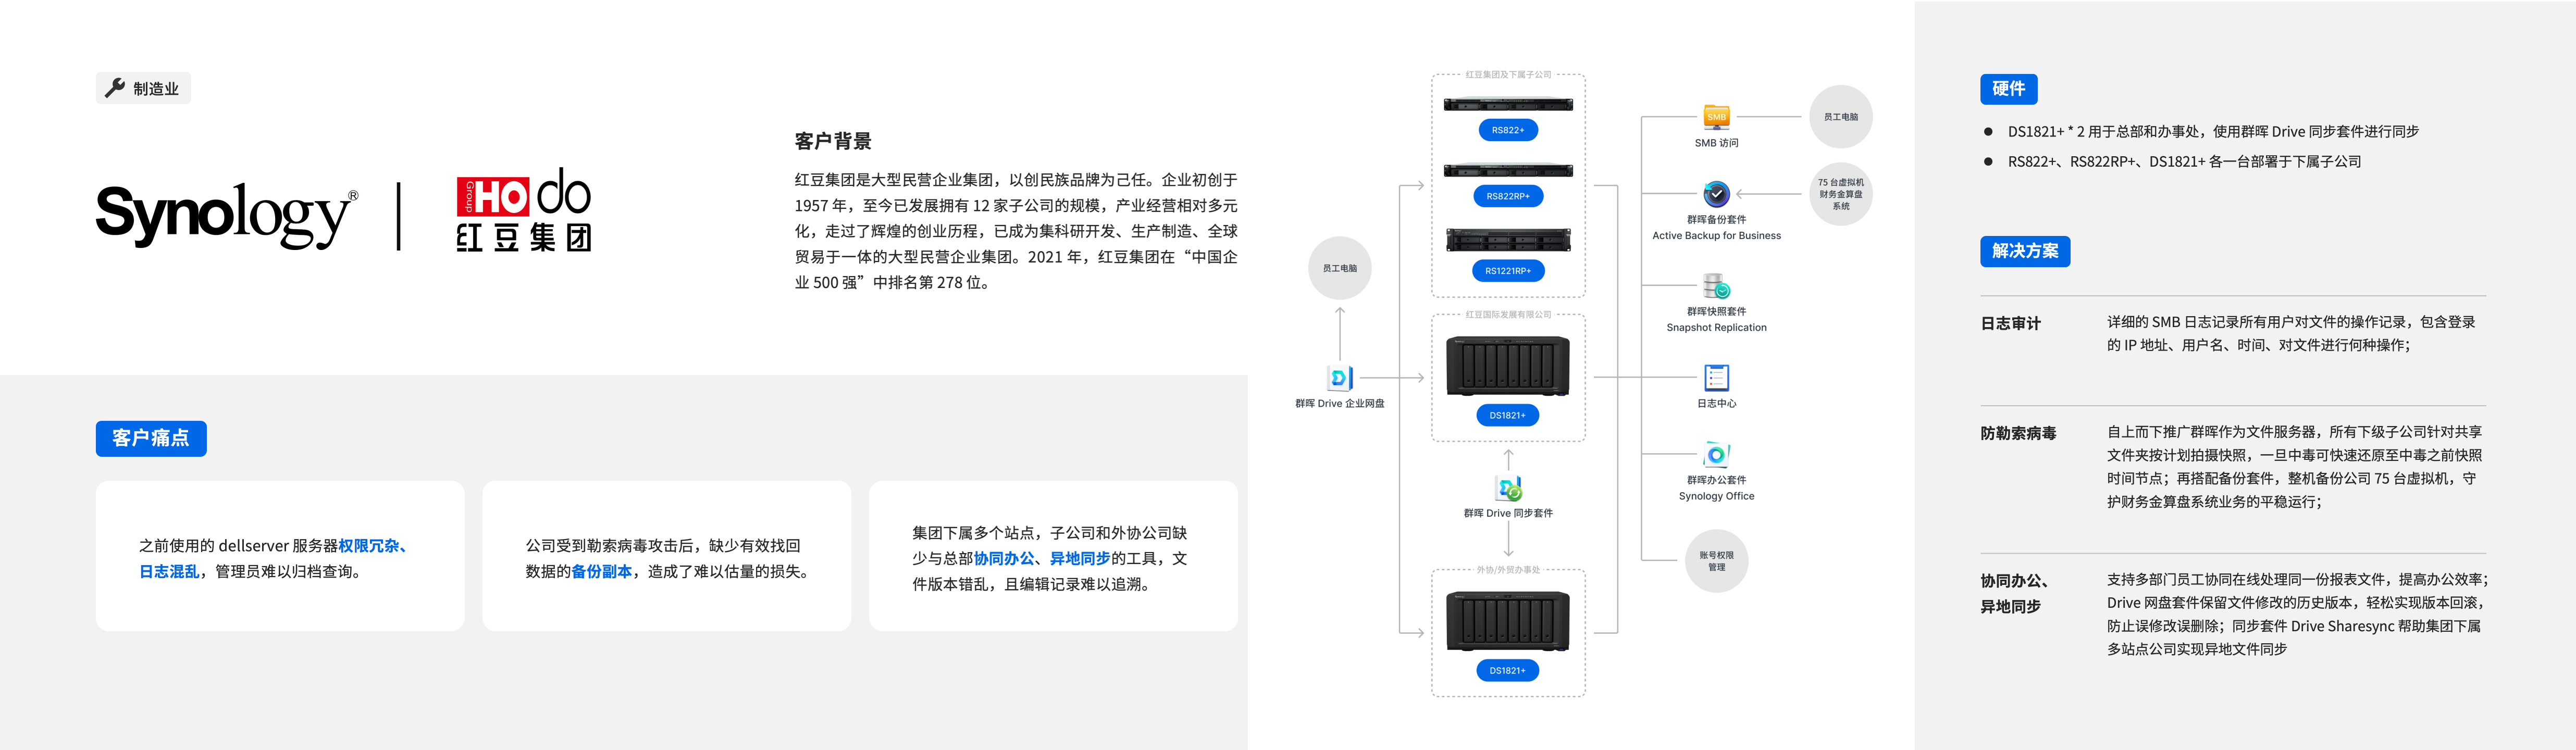
Task: Click the 红豆国际发展有限公司 group label
Action: pyautogui.click(x=1508, y=314)
